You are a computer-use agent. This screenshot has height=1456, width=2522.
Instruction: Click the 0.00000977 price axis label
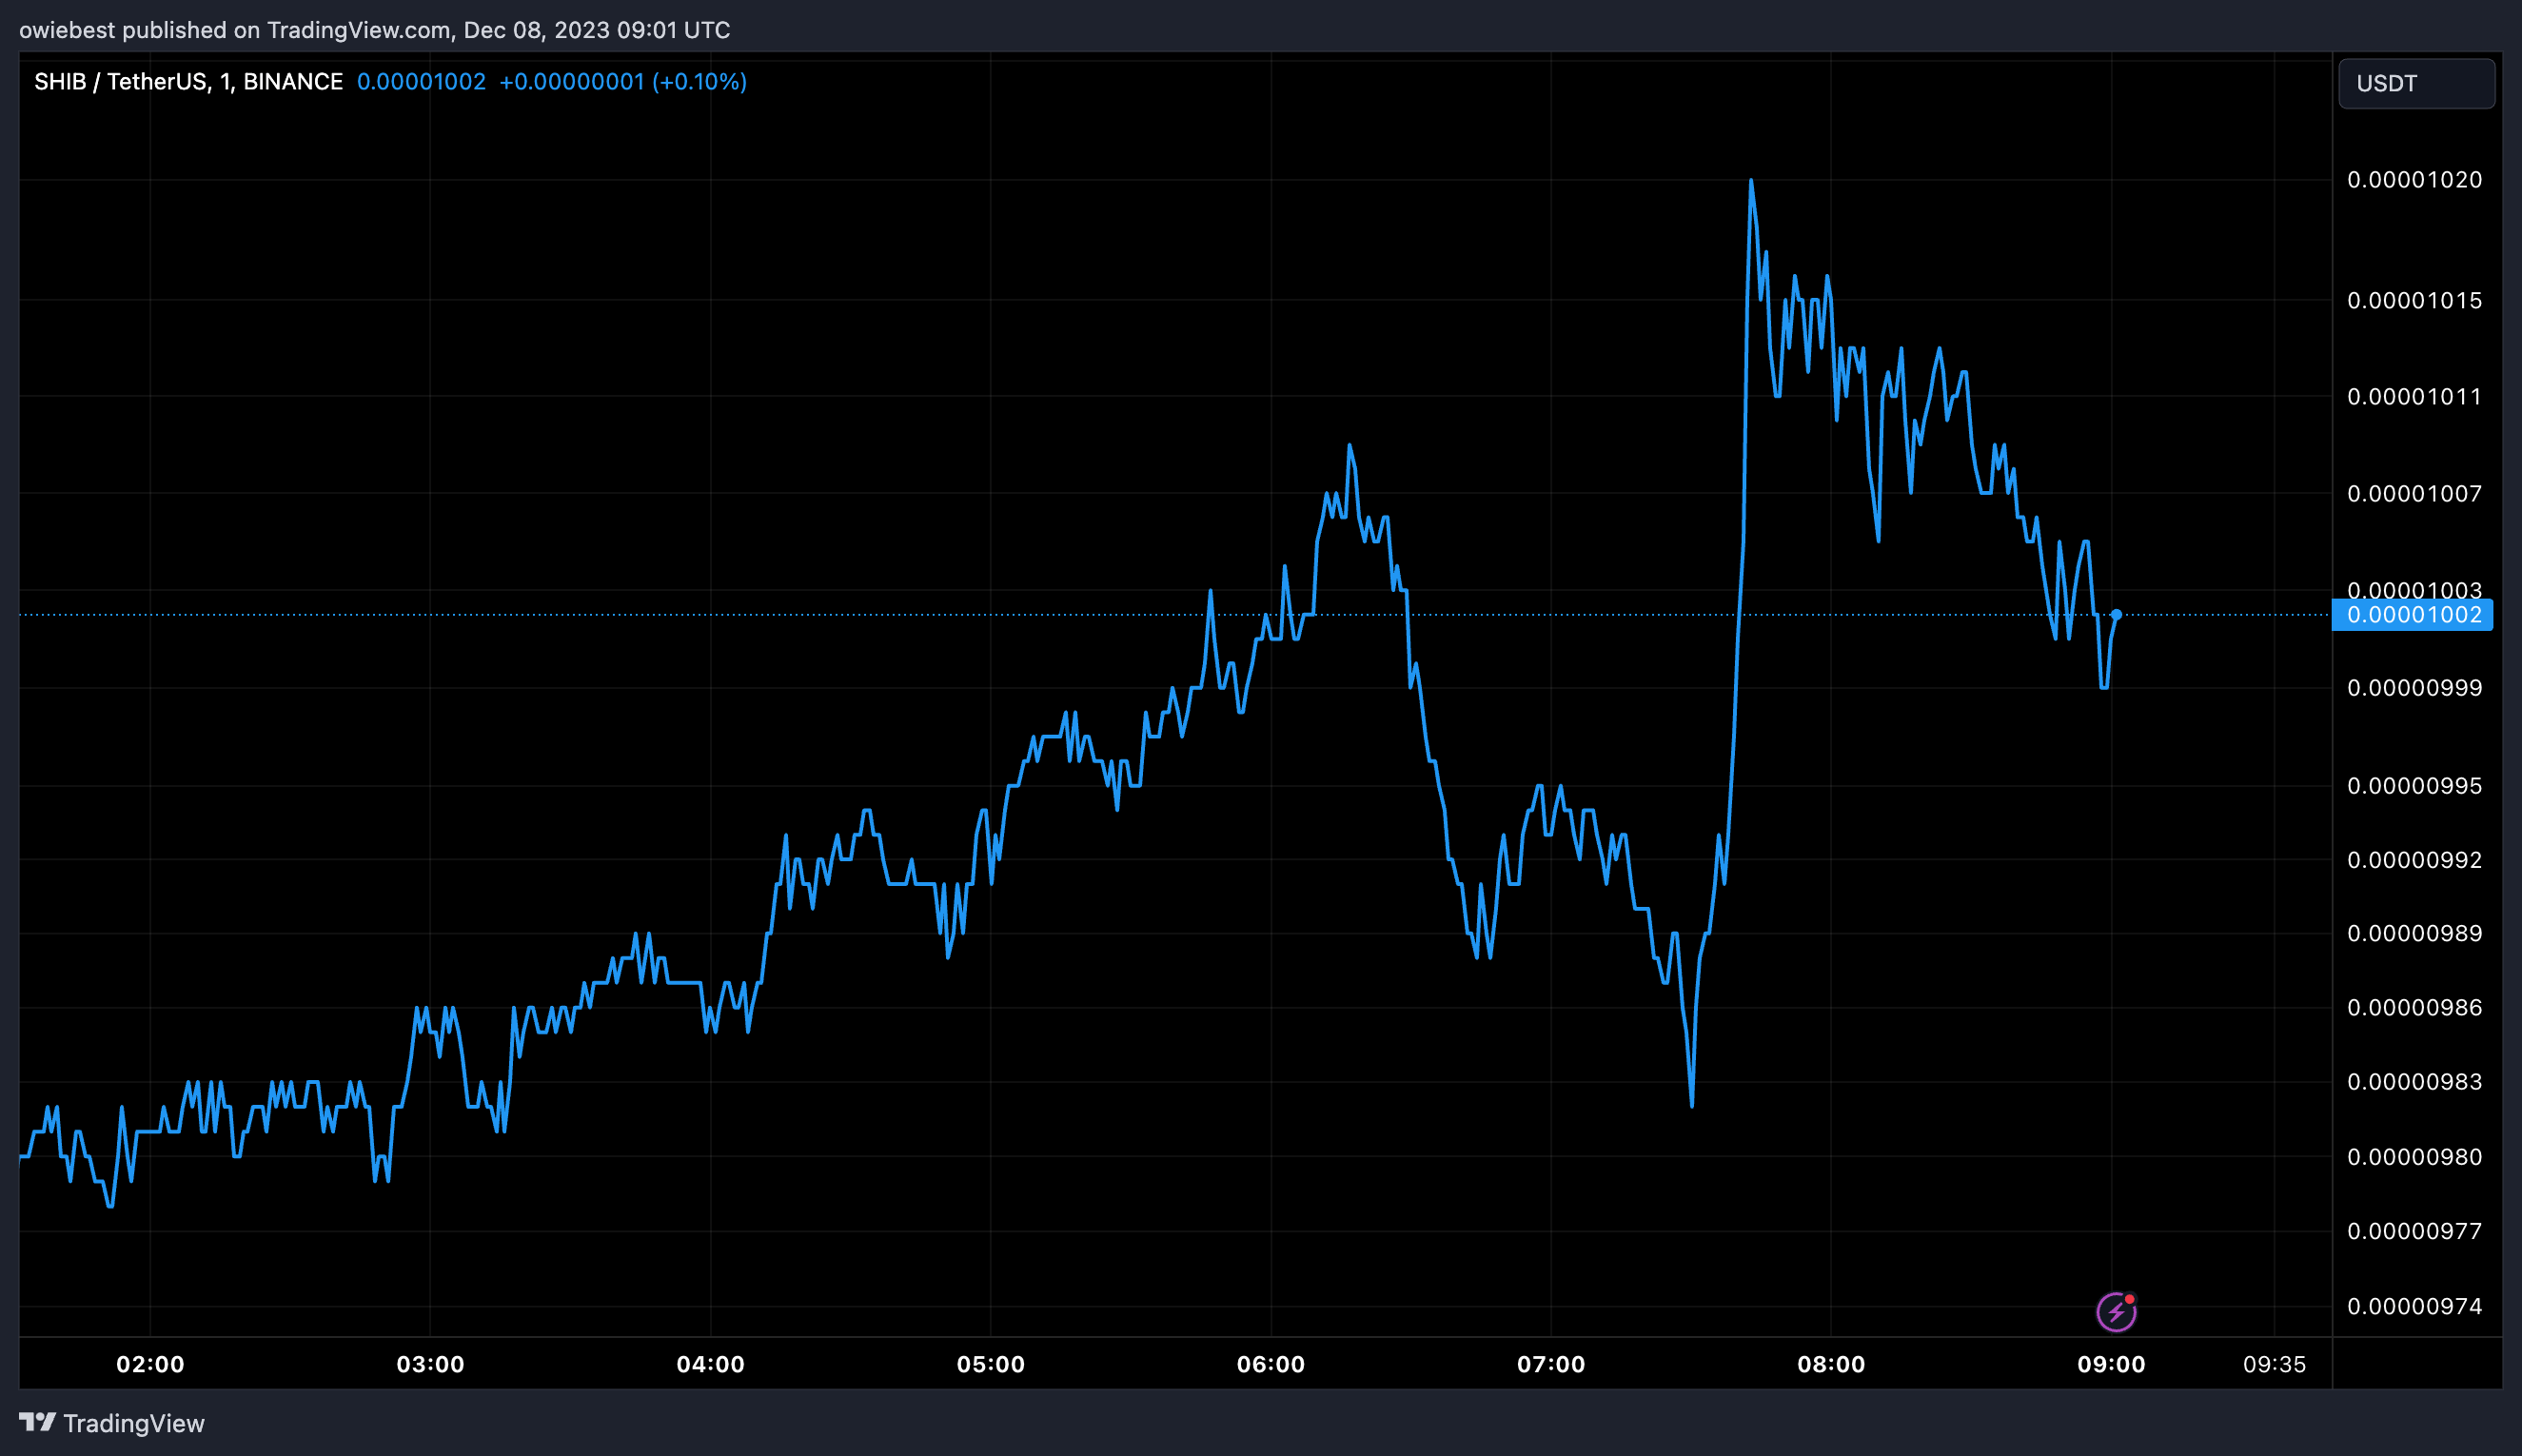[x=2414, y=1231]
